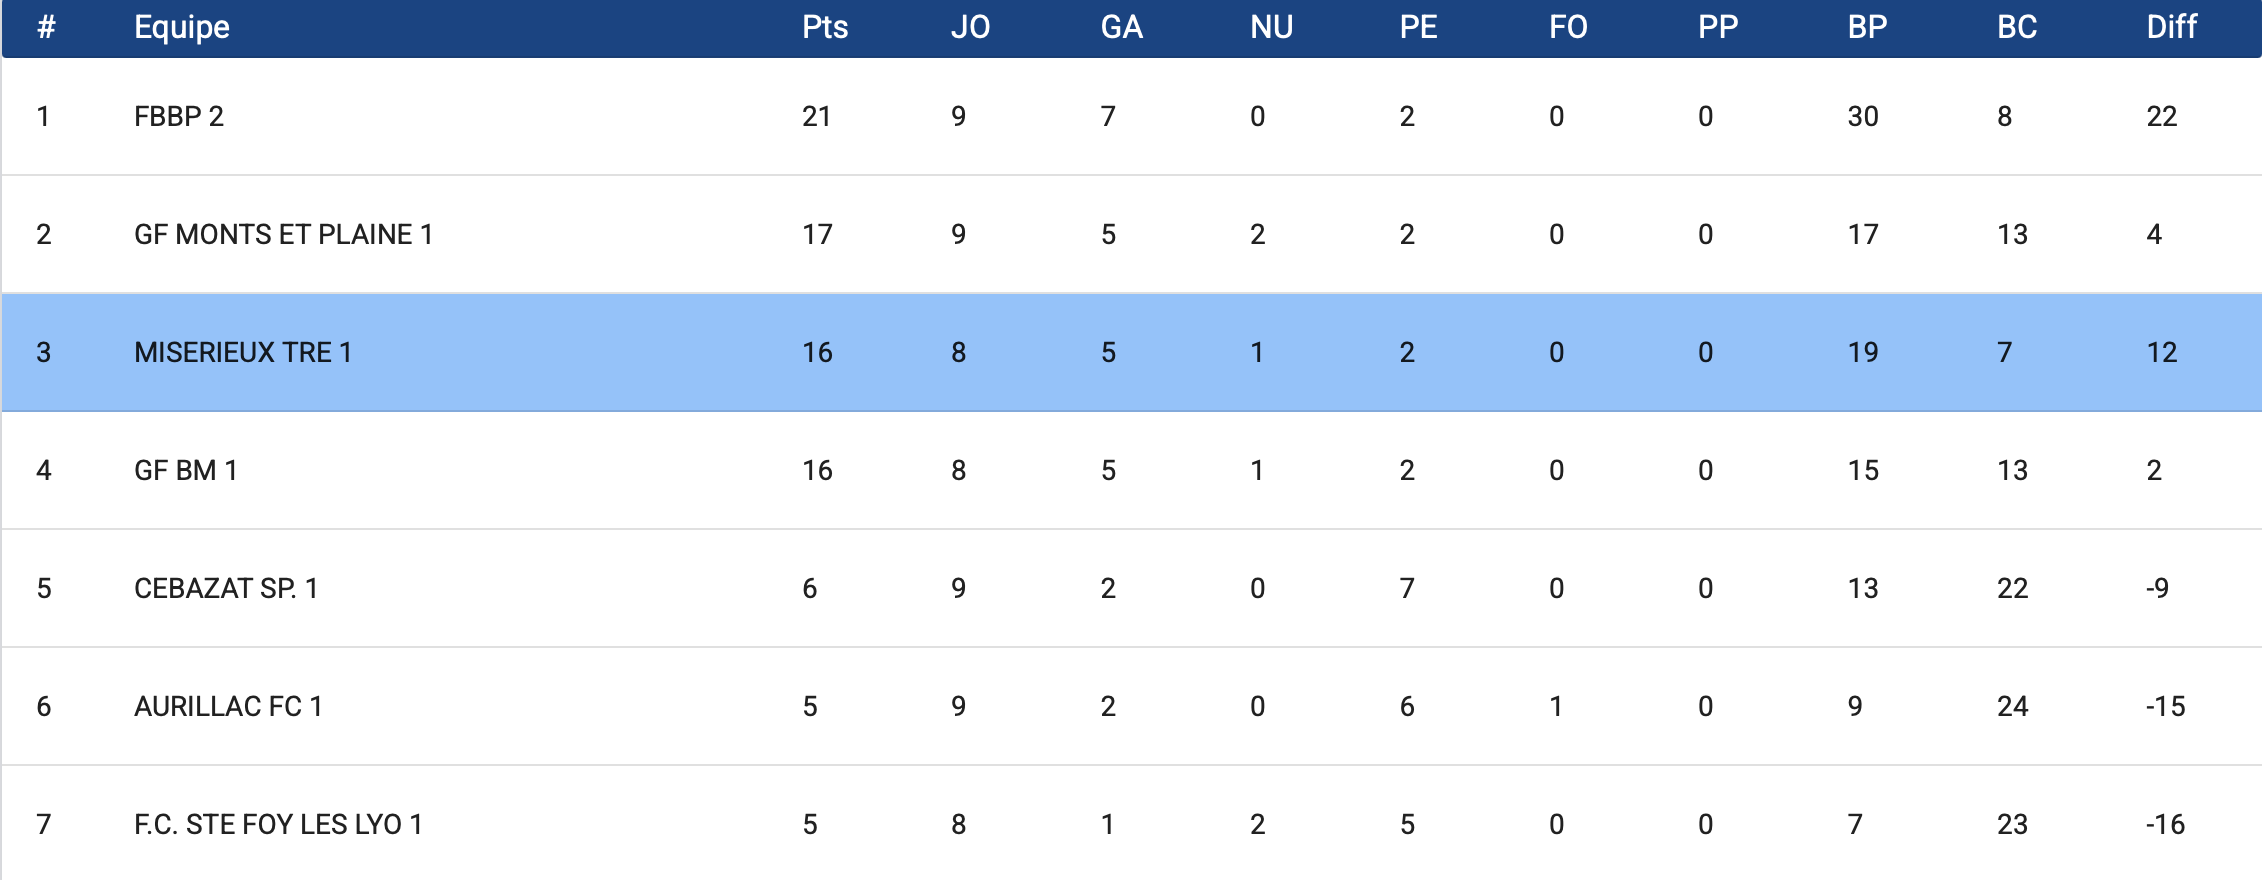Click the PP column header

(x=1718, y=27)
